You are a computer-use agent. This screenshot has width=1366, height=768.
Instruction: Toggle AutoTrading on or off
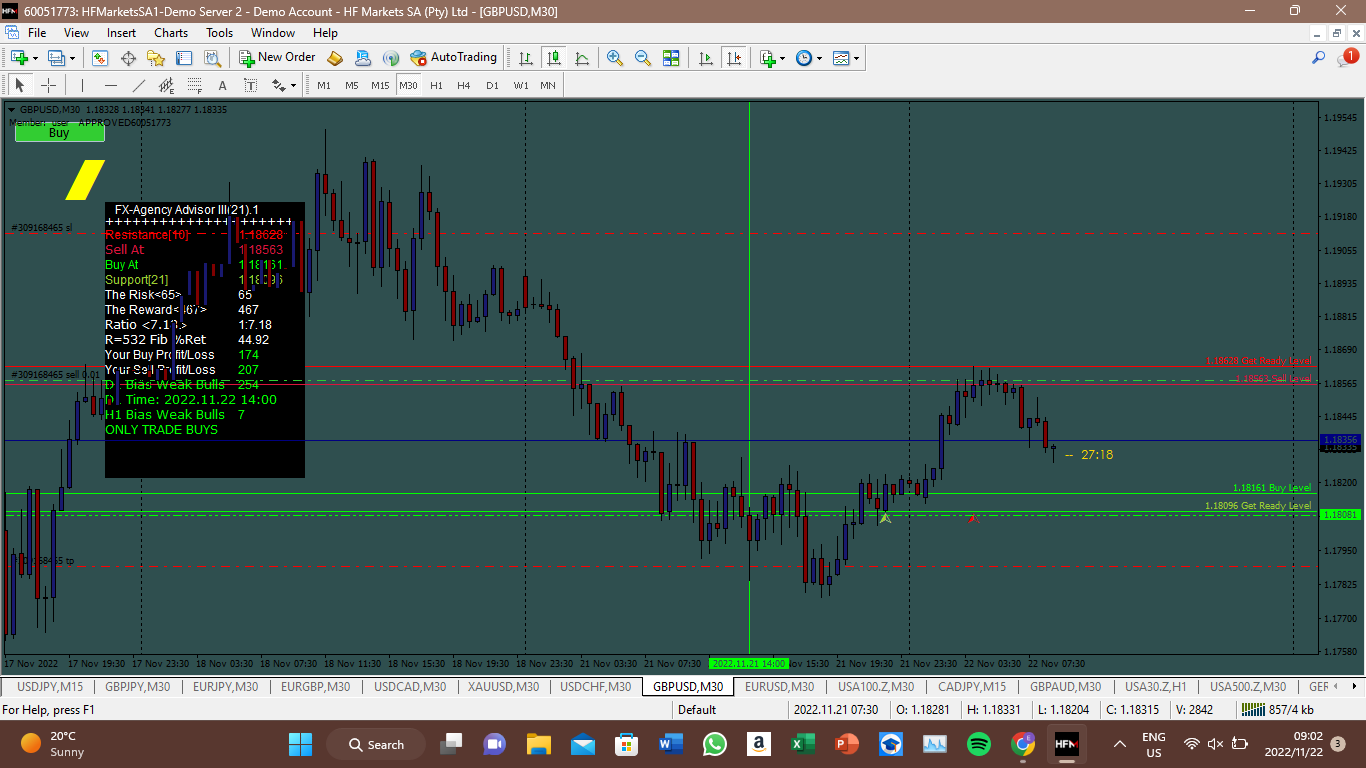tap(453, 58)
